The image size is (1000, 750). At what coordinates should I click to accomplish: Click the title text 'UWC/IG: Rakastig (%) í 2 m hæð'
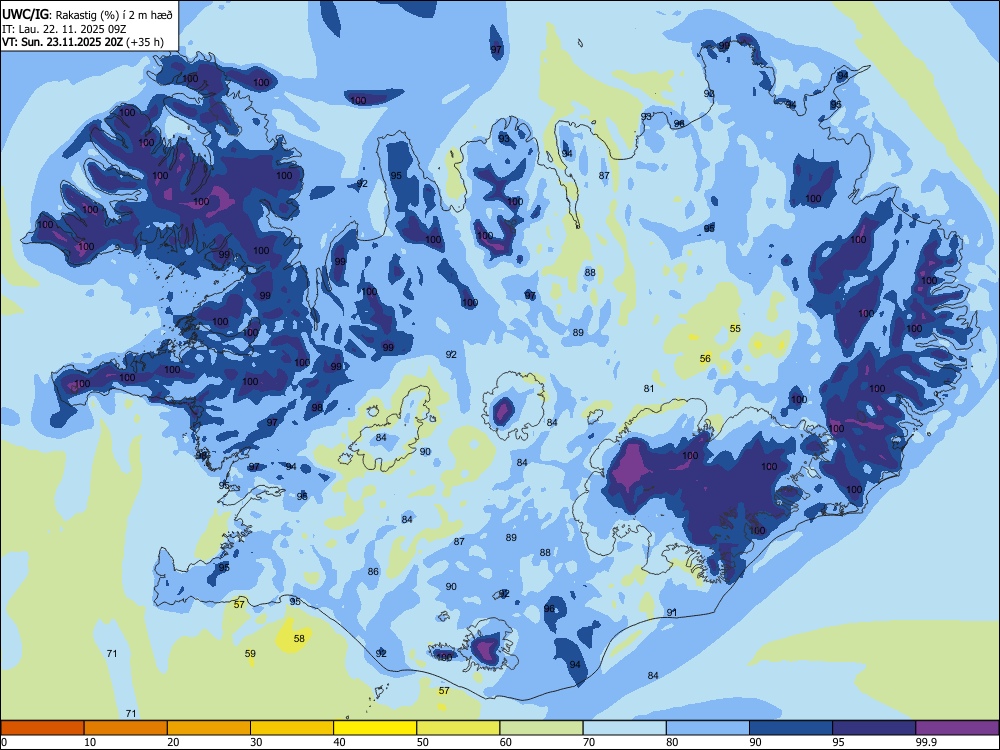[87, 14]
